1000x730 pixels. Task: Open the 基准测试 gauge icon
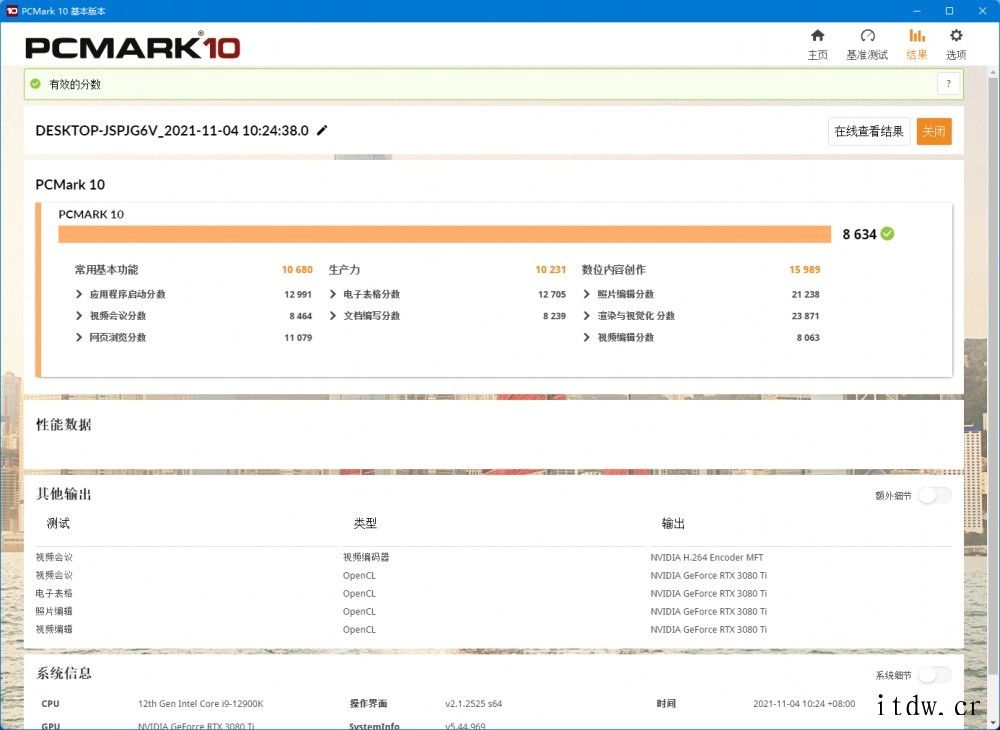(x=867, y=36)
